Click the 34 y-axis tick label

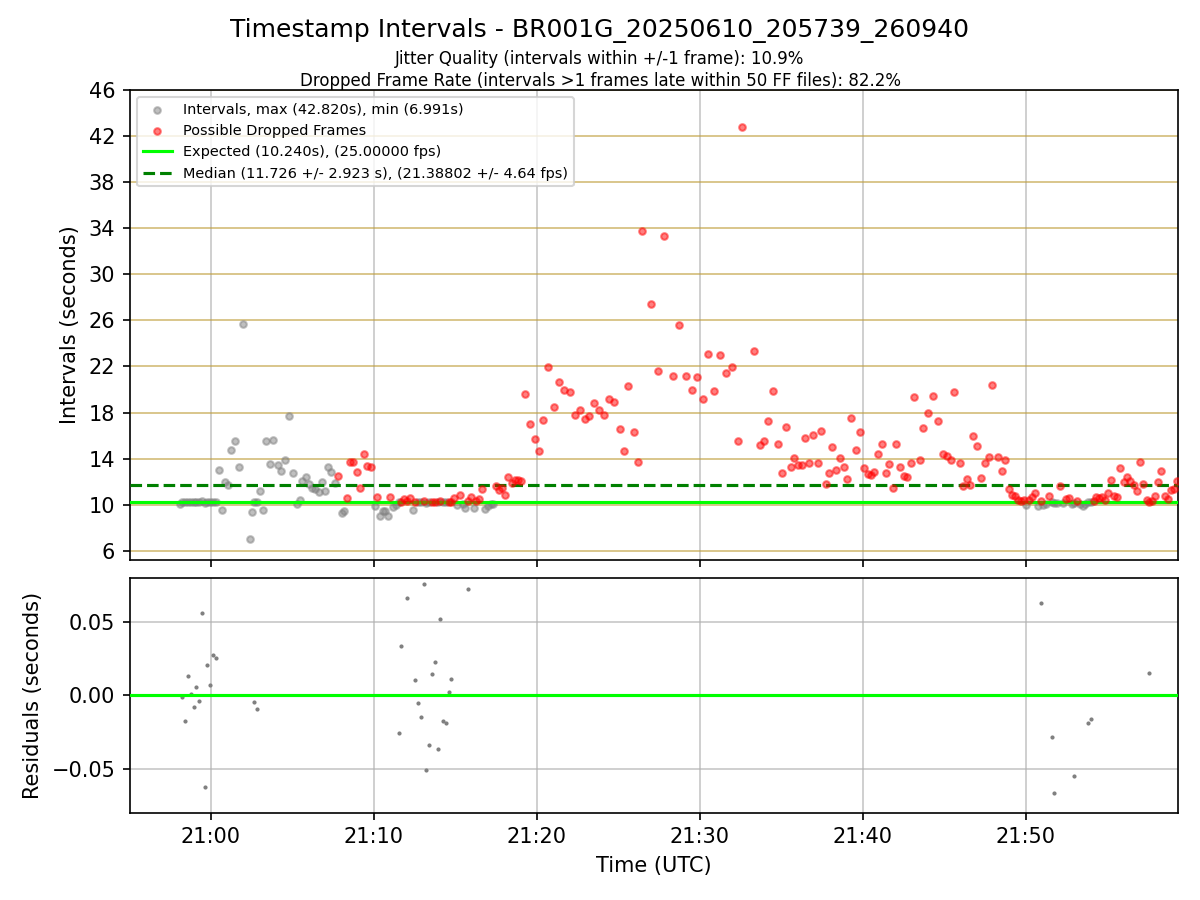point(103,228)
